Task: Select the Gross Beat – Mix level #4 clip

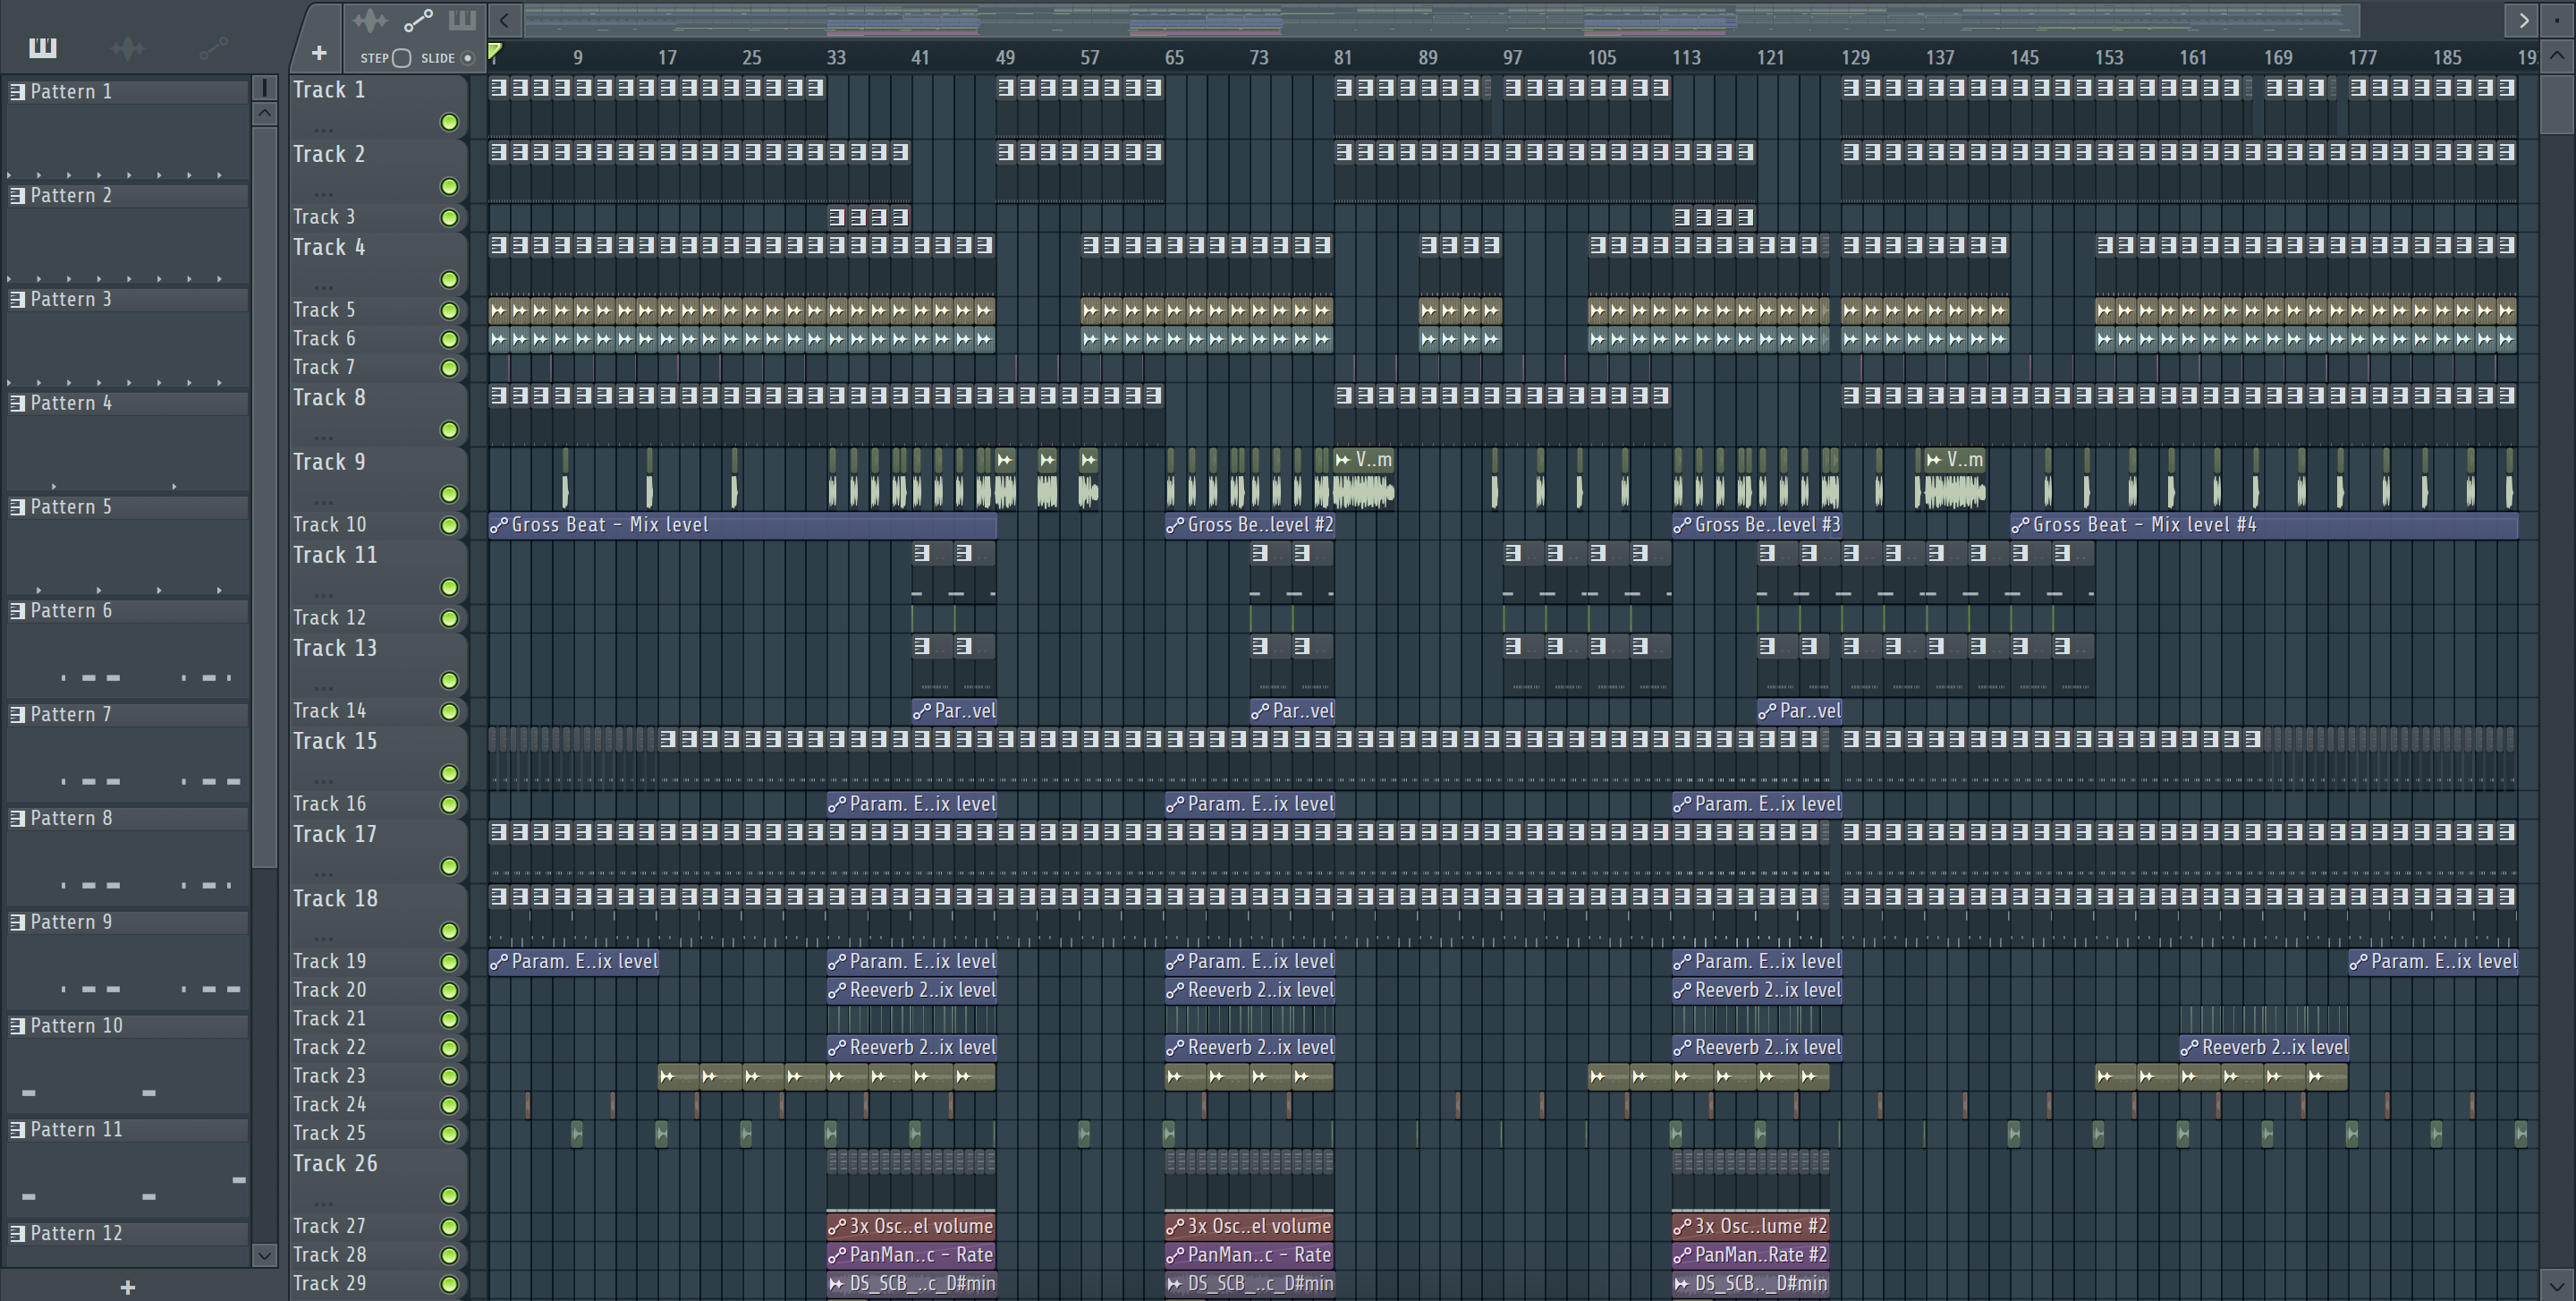Action: pos(2264,525)
